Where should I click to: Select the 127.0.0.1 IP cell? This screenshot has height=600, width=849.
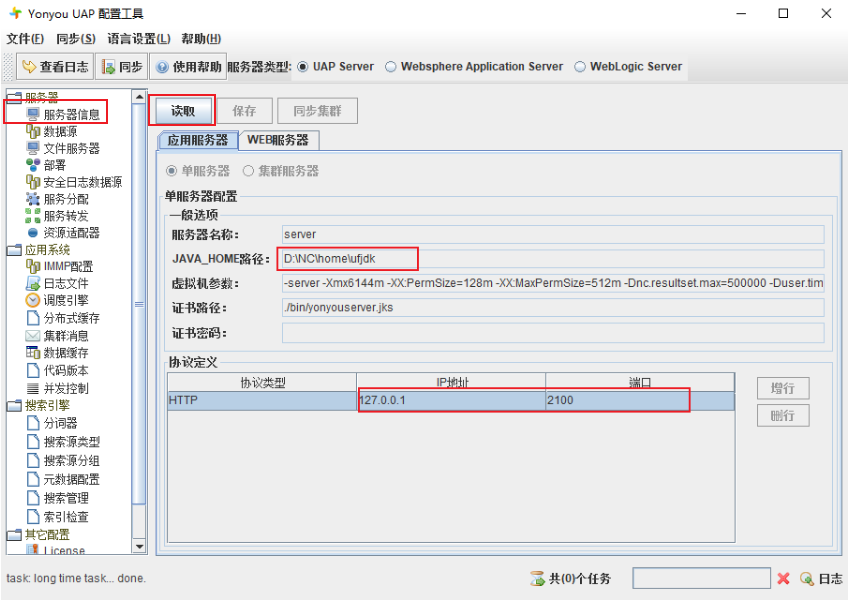click(x=451, y=400)
